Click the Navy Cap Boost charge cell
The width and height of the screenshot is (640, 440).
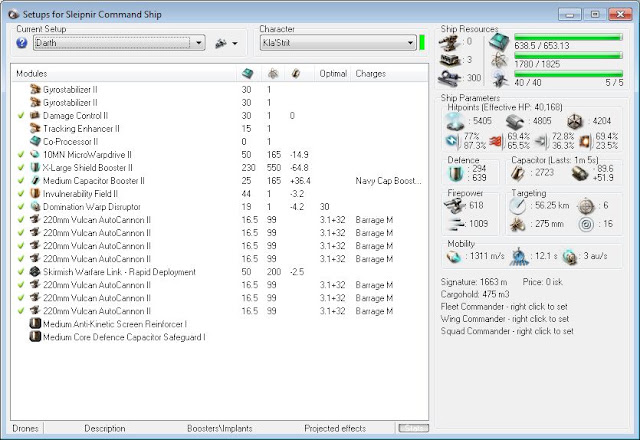coord(388,181)
